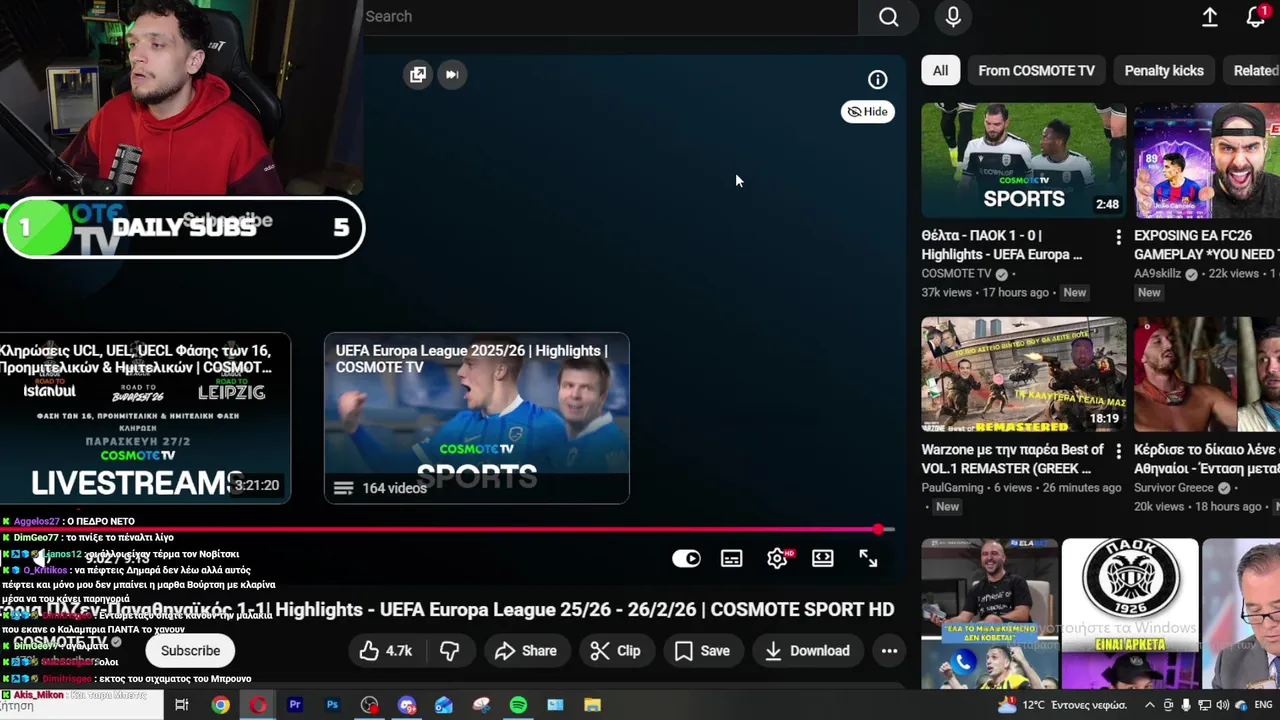The image size is (1280, 720).
Task: Save the video to a playlist
Action: click(702, 651)
